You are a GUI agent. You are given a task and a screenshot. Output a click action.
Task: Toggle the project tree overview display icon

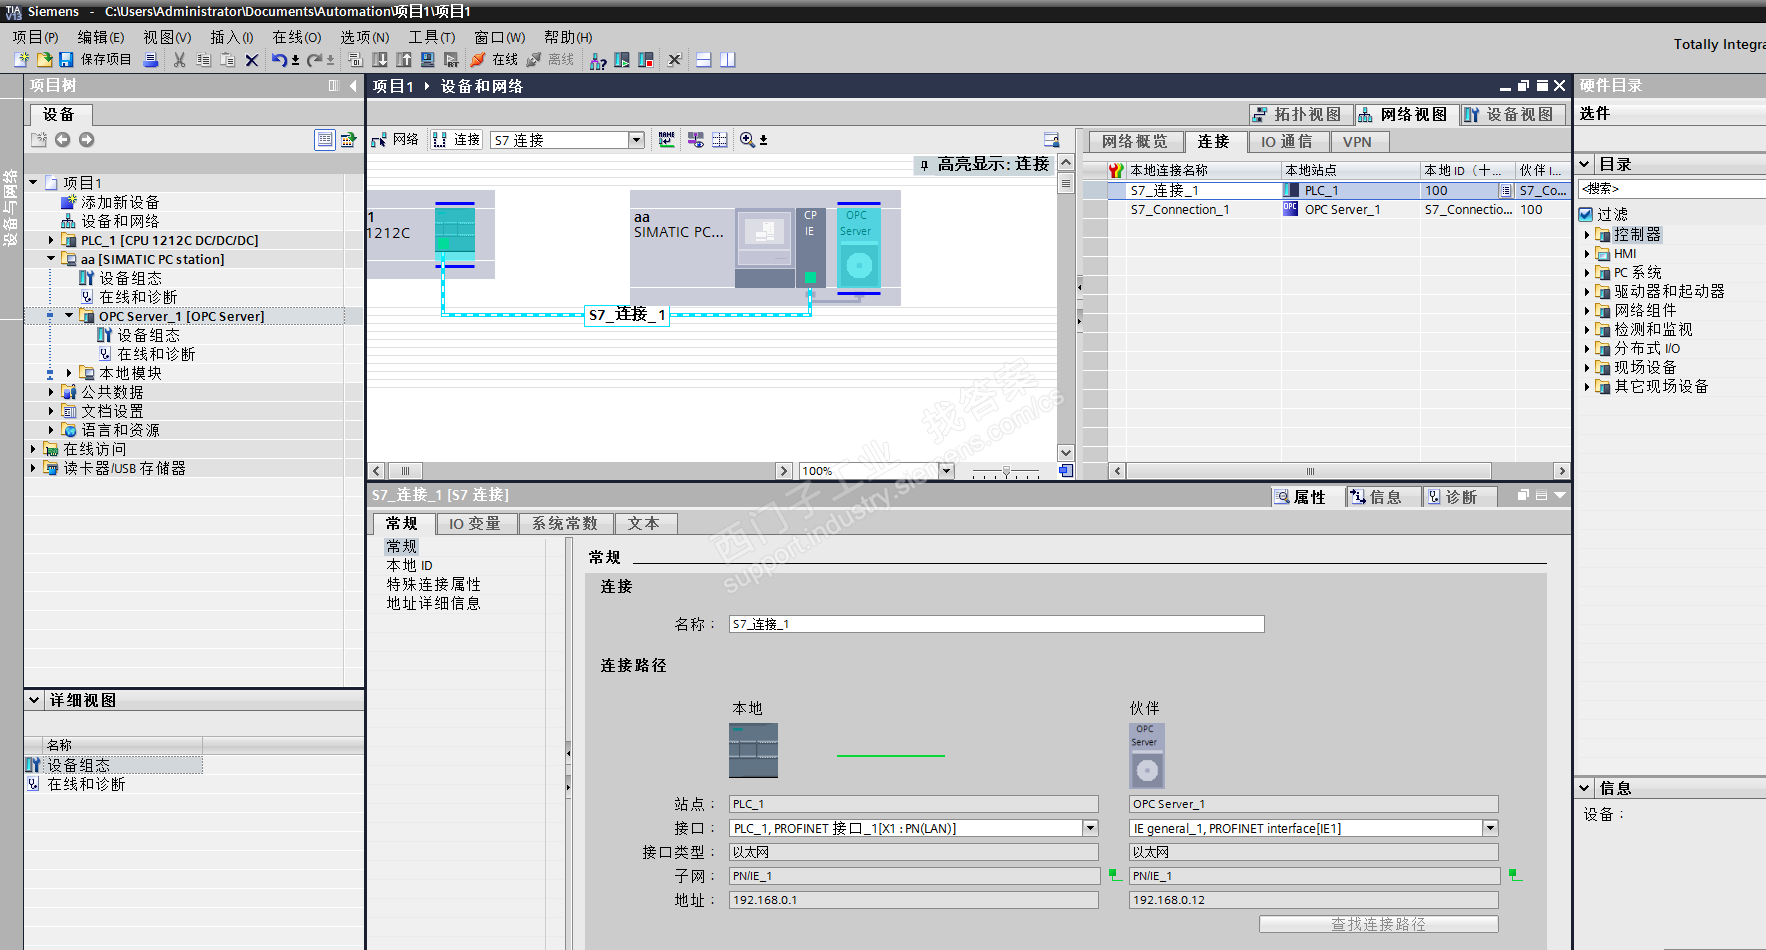coord(325,140)
